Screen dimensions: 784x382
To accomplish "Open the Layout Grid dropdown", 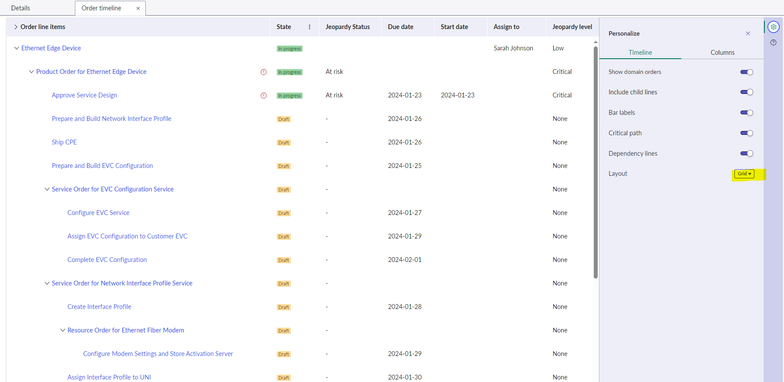I will pos(744,174).
